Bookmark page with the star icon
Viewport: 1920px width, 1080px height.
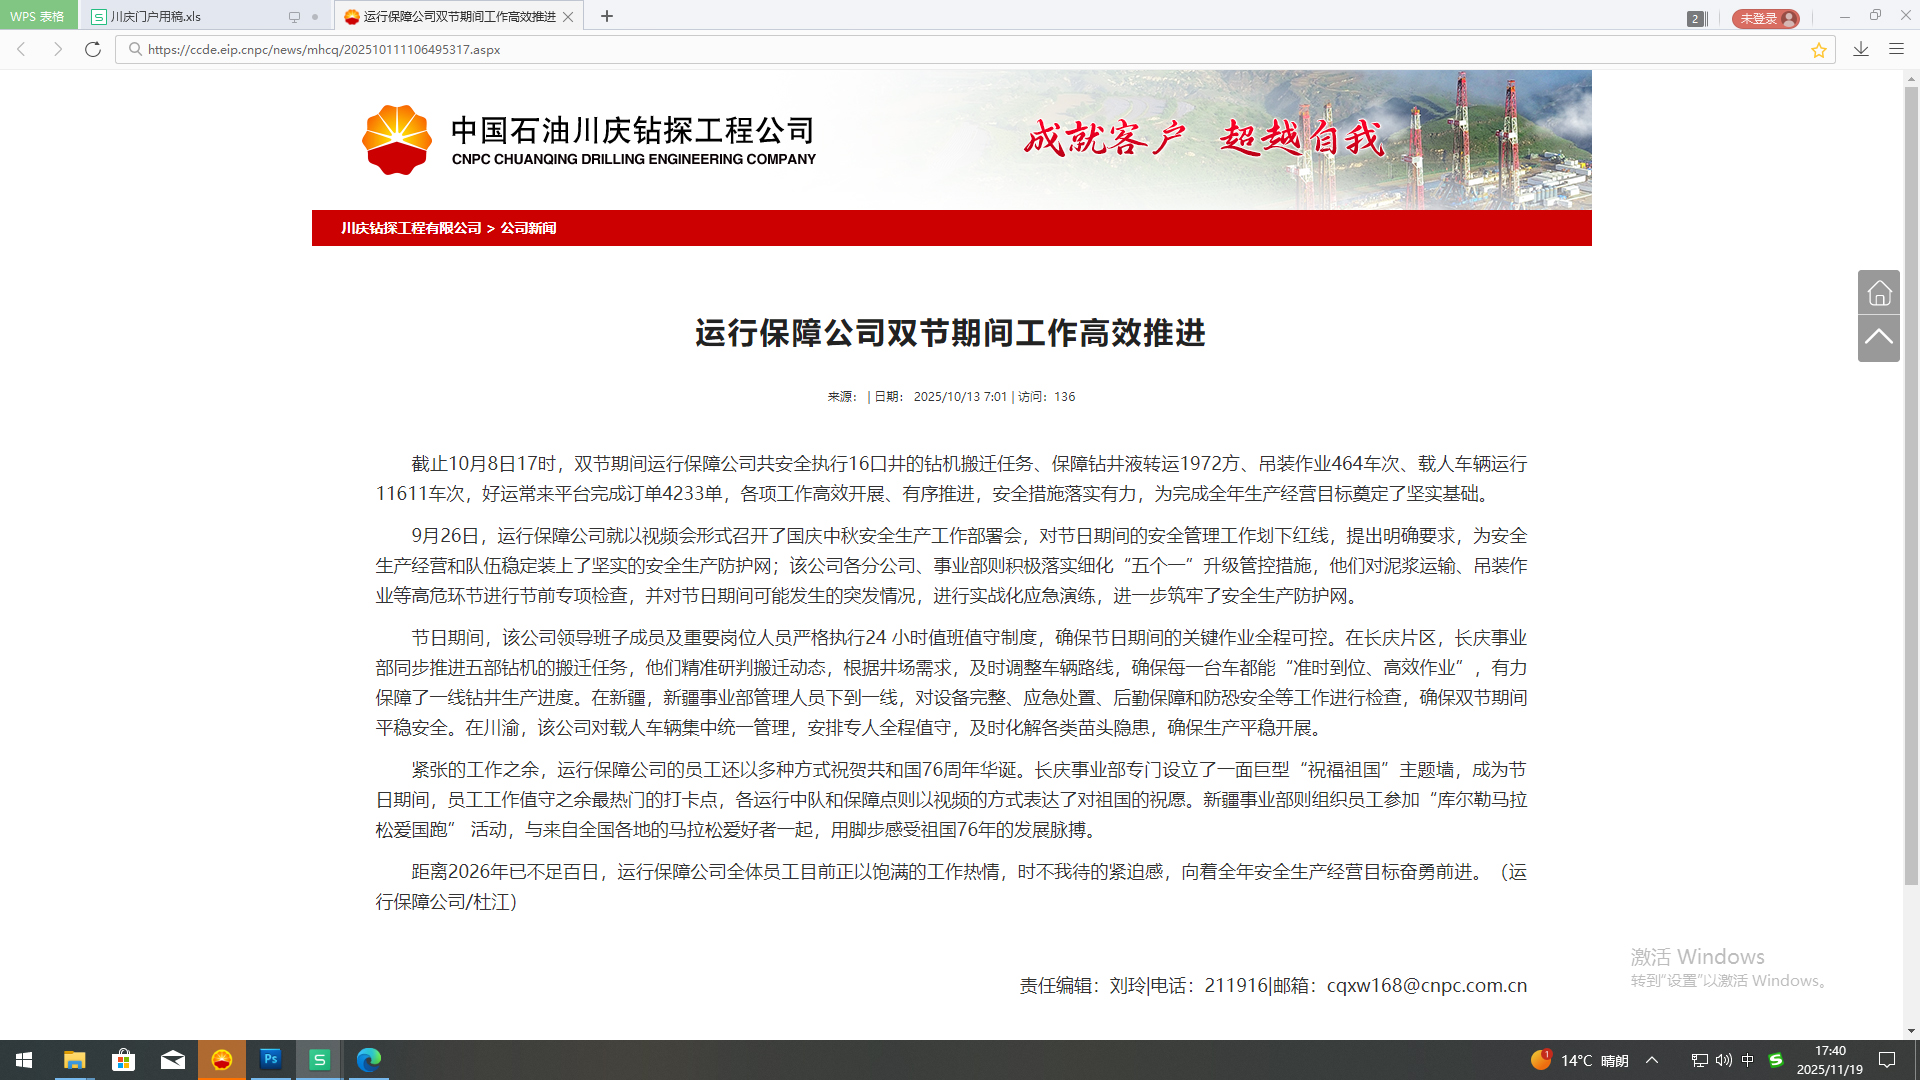[x=1818, y=50]
